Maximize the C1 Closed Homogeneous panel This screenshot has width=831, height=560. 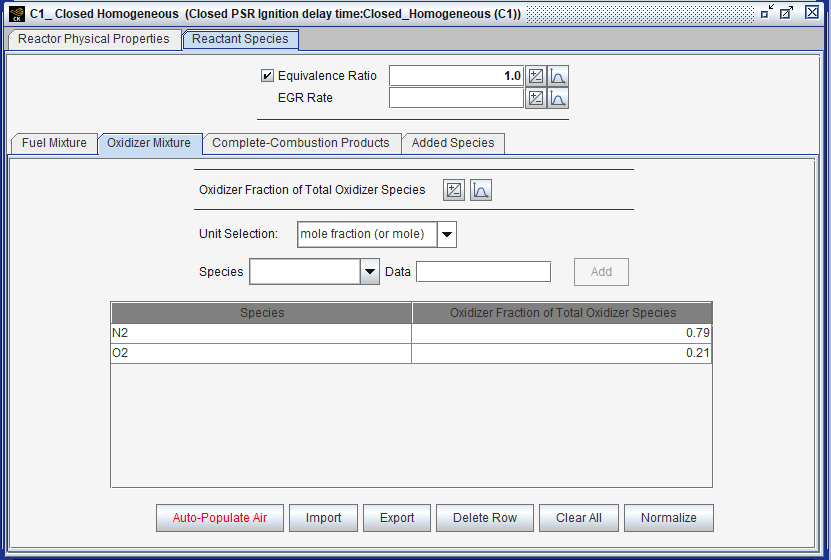[786, 12]
